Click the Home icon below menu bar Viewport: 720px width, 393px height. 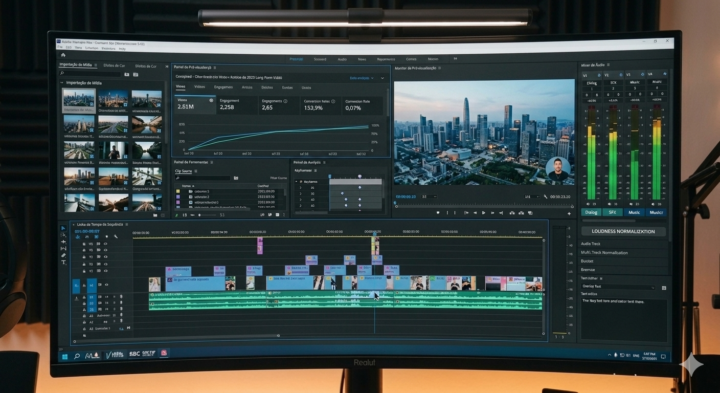[63, 55]
